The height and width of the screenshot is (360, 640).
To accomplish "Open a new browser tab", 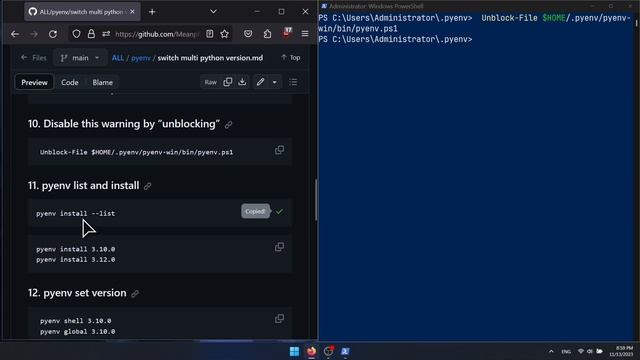I will tap(152, 12).
